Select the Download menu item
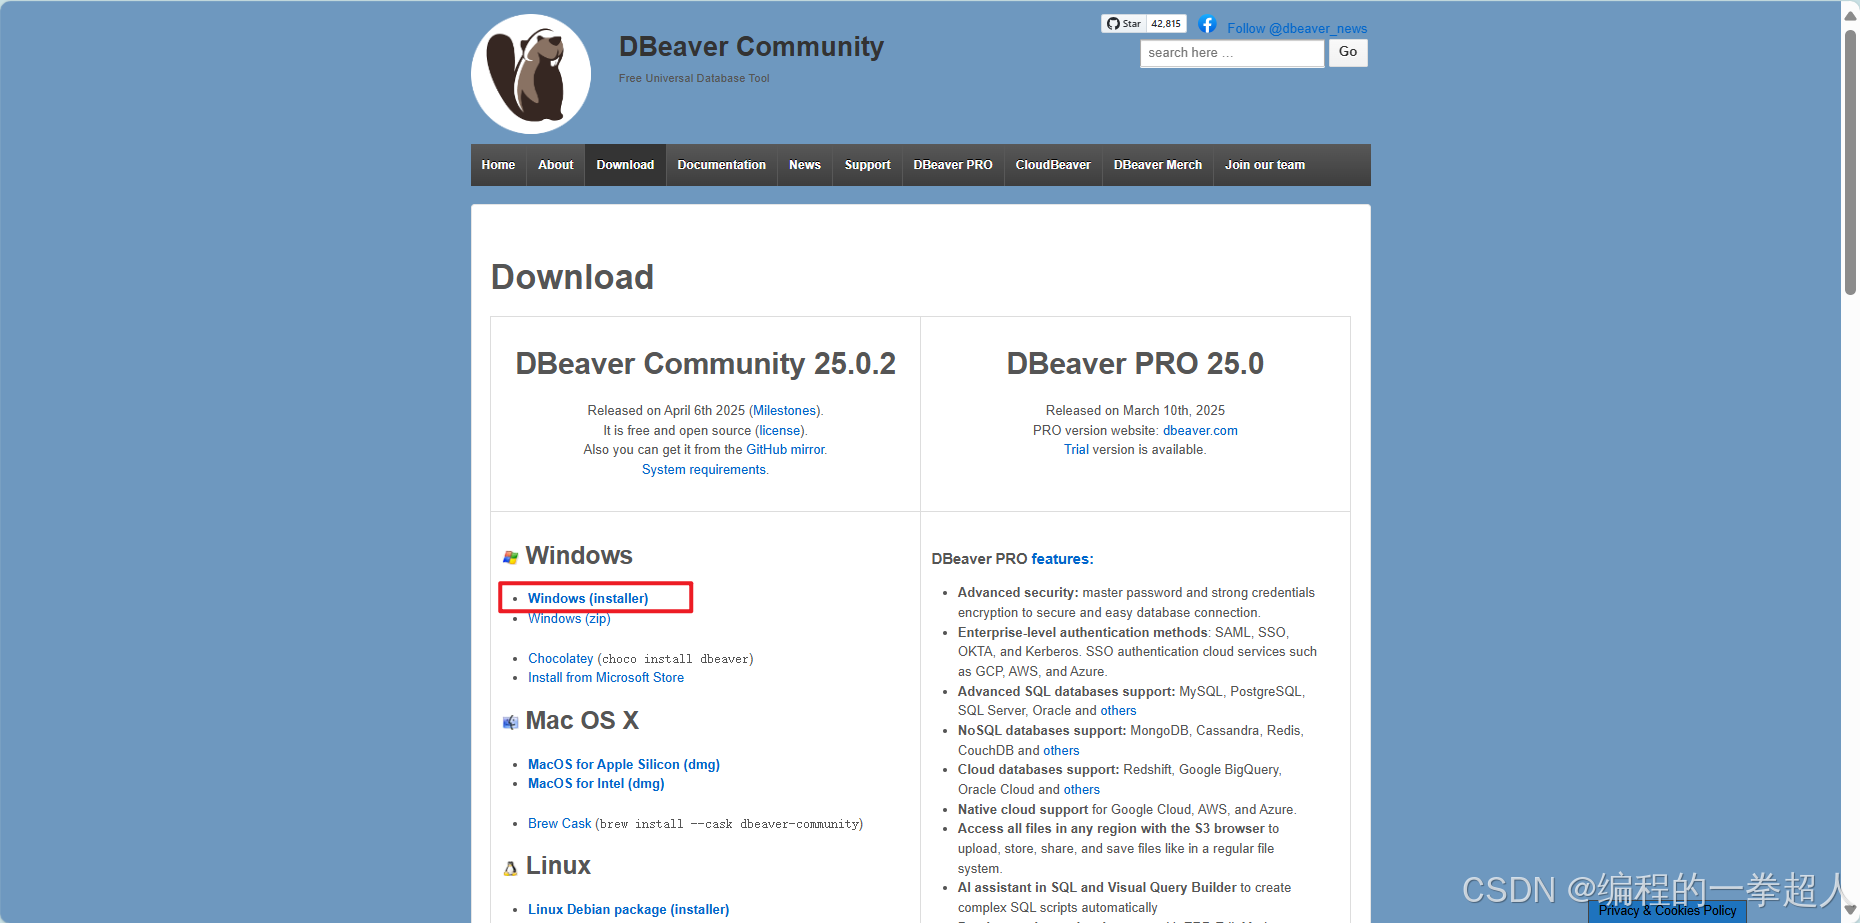Viewport: 1860px width, 923px height. [x=625, y=165]
